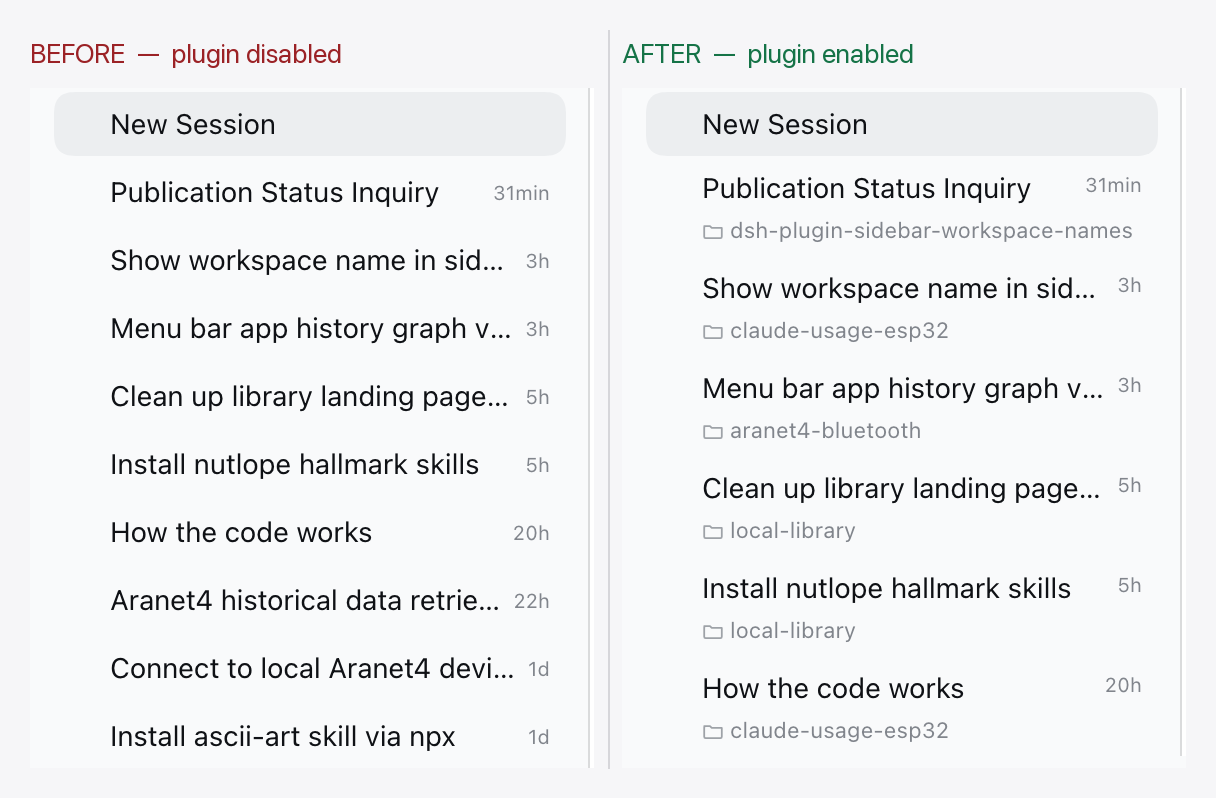Open Install nutlope hallmark skills in AFTER panel
The height and width of the screenshot is (798, 1216).
tap(902, 608)
